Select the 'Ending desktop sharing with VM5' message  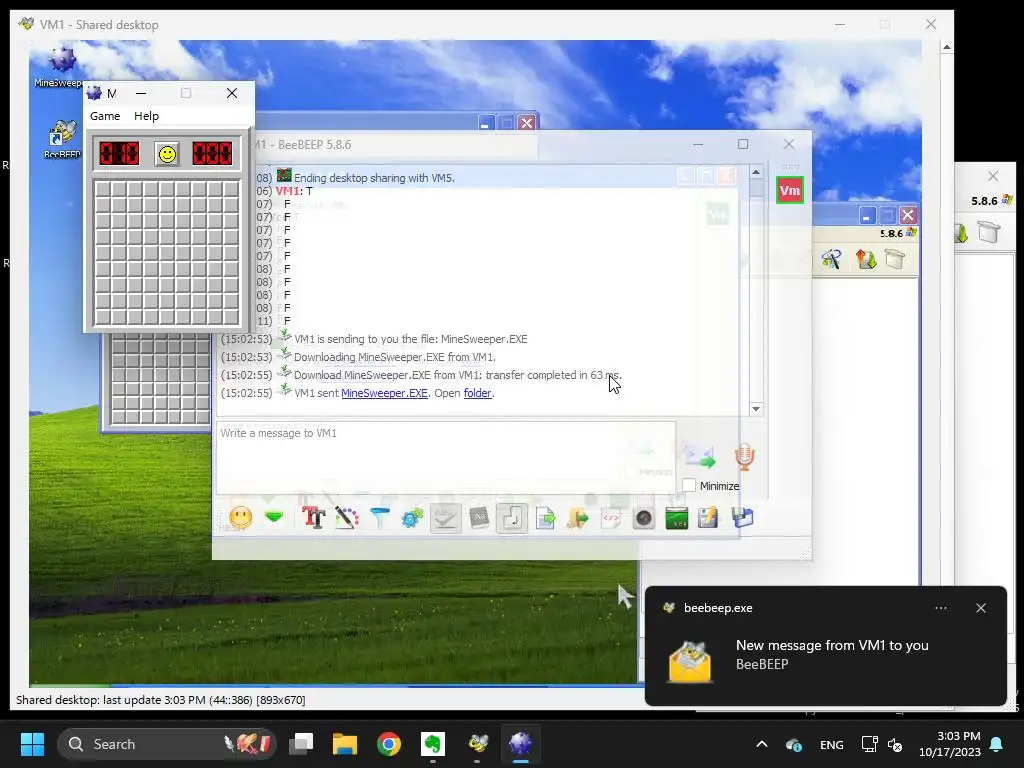[374, 178]
